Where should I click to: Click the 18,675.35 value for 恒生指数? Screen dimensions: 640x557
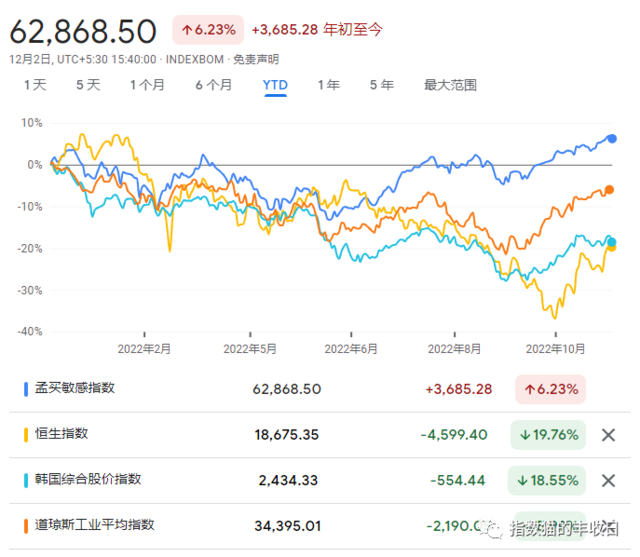point(287,435)
